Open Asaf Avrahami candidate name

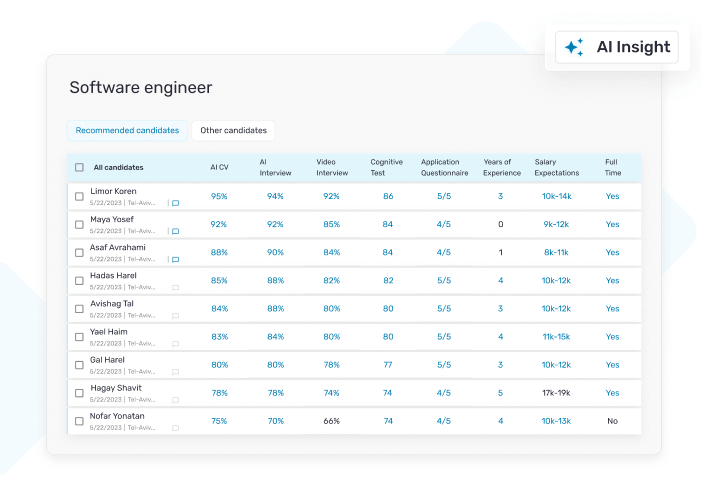(x=118, y=248)
